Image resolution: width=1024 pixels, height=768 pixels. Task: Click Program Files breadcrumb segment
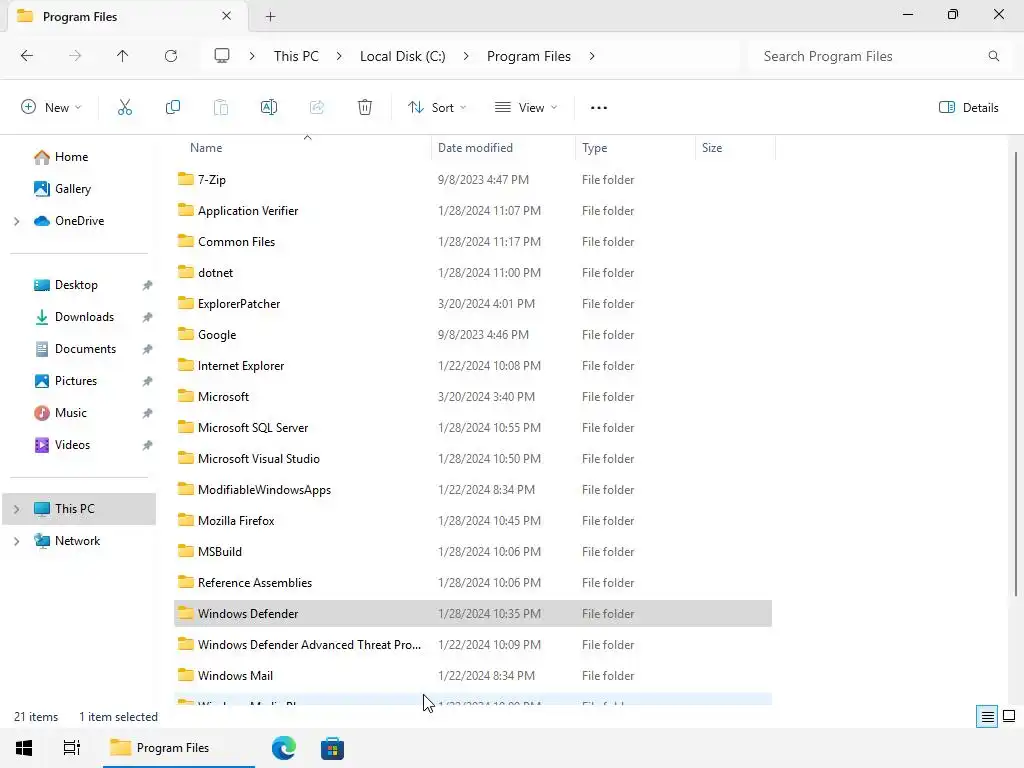(x=528, y=56)
